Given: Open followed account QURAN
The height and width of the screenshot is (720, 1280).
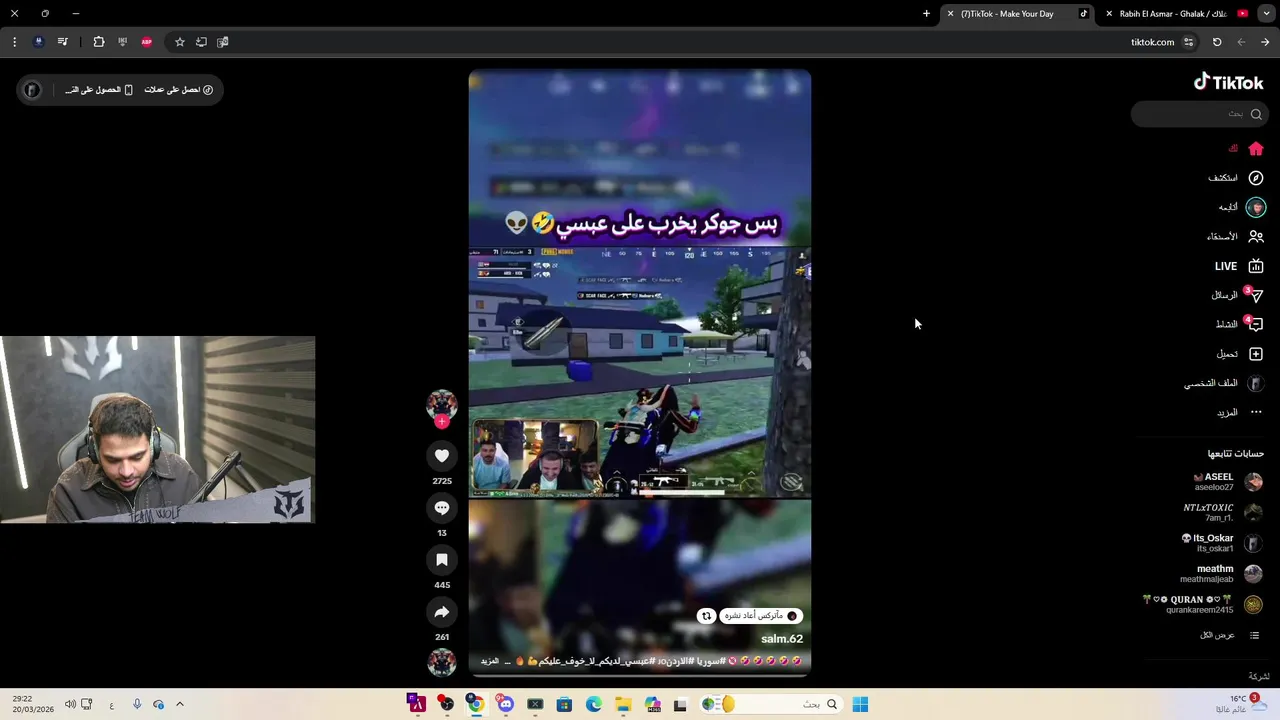Looking at the screenshot, I should coord(1204,604).
